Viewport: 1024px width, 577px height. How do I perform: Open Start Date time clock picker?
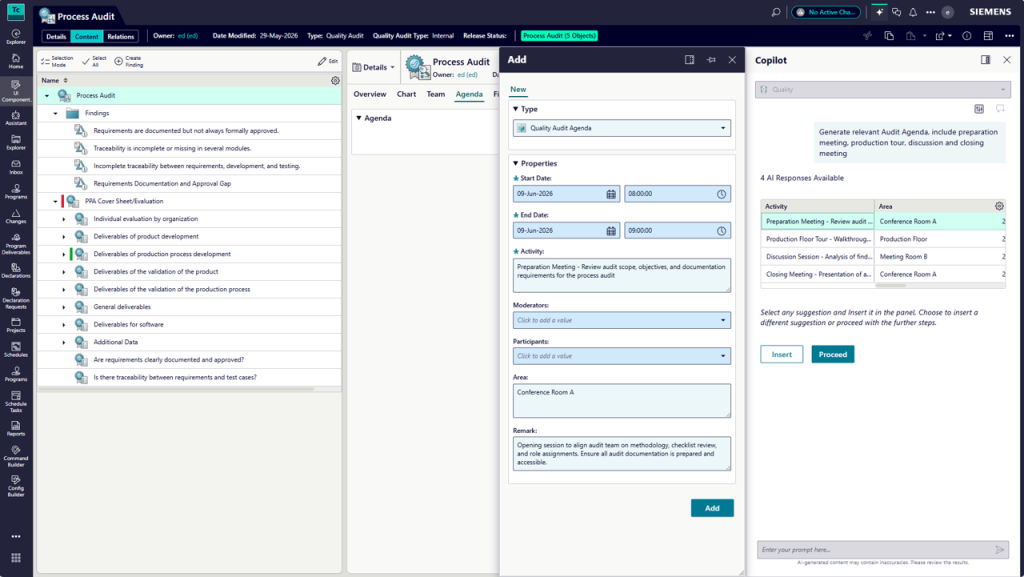(x=721, y=194)
